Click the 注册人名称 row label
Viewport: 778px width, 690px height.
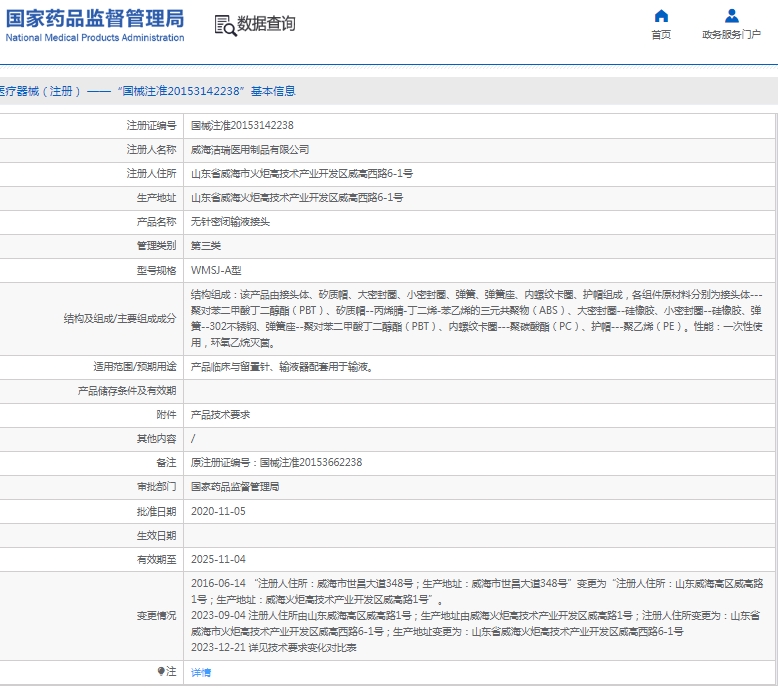[151, 149]
